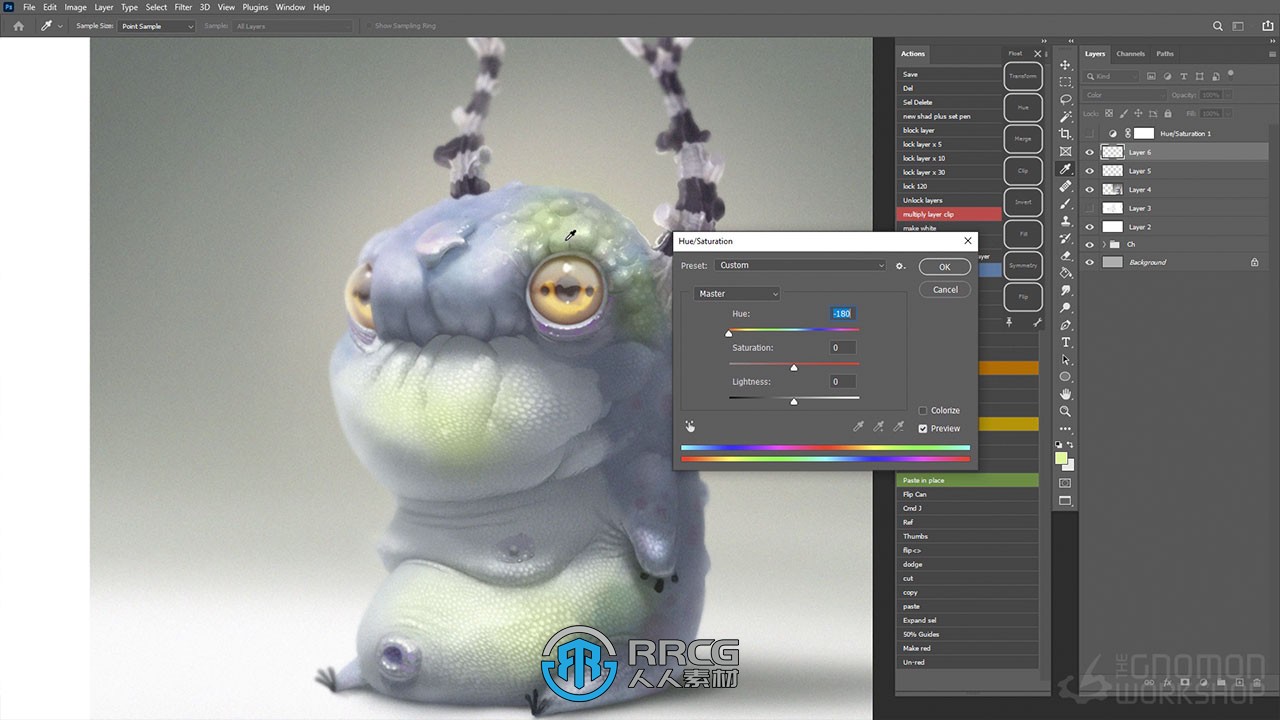Open tool preset picker arrow

[60, 26]
